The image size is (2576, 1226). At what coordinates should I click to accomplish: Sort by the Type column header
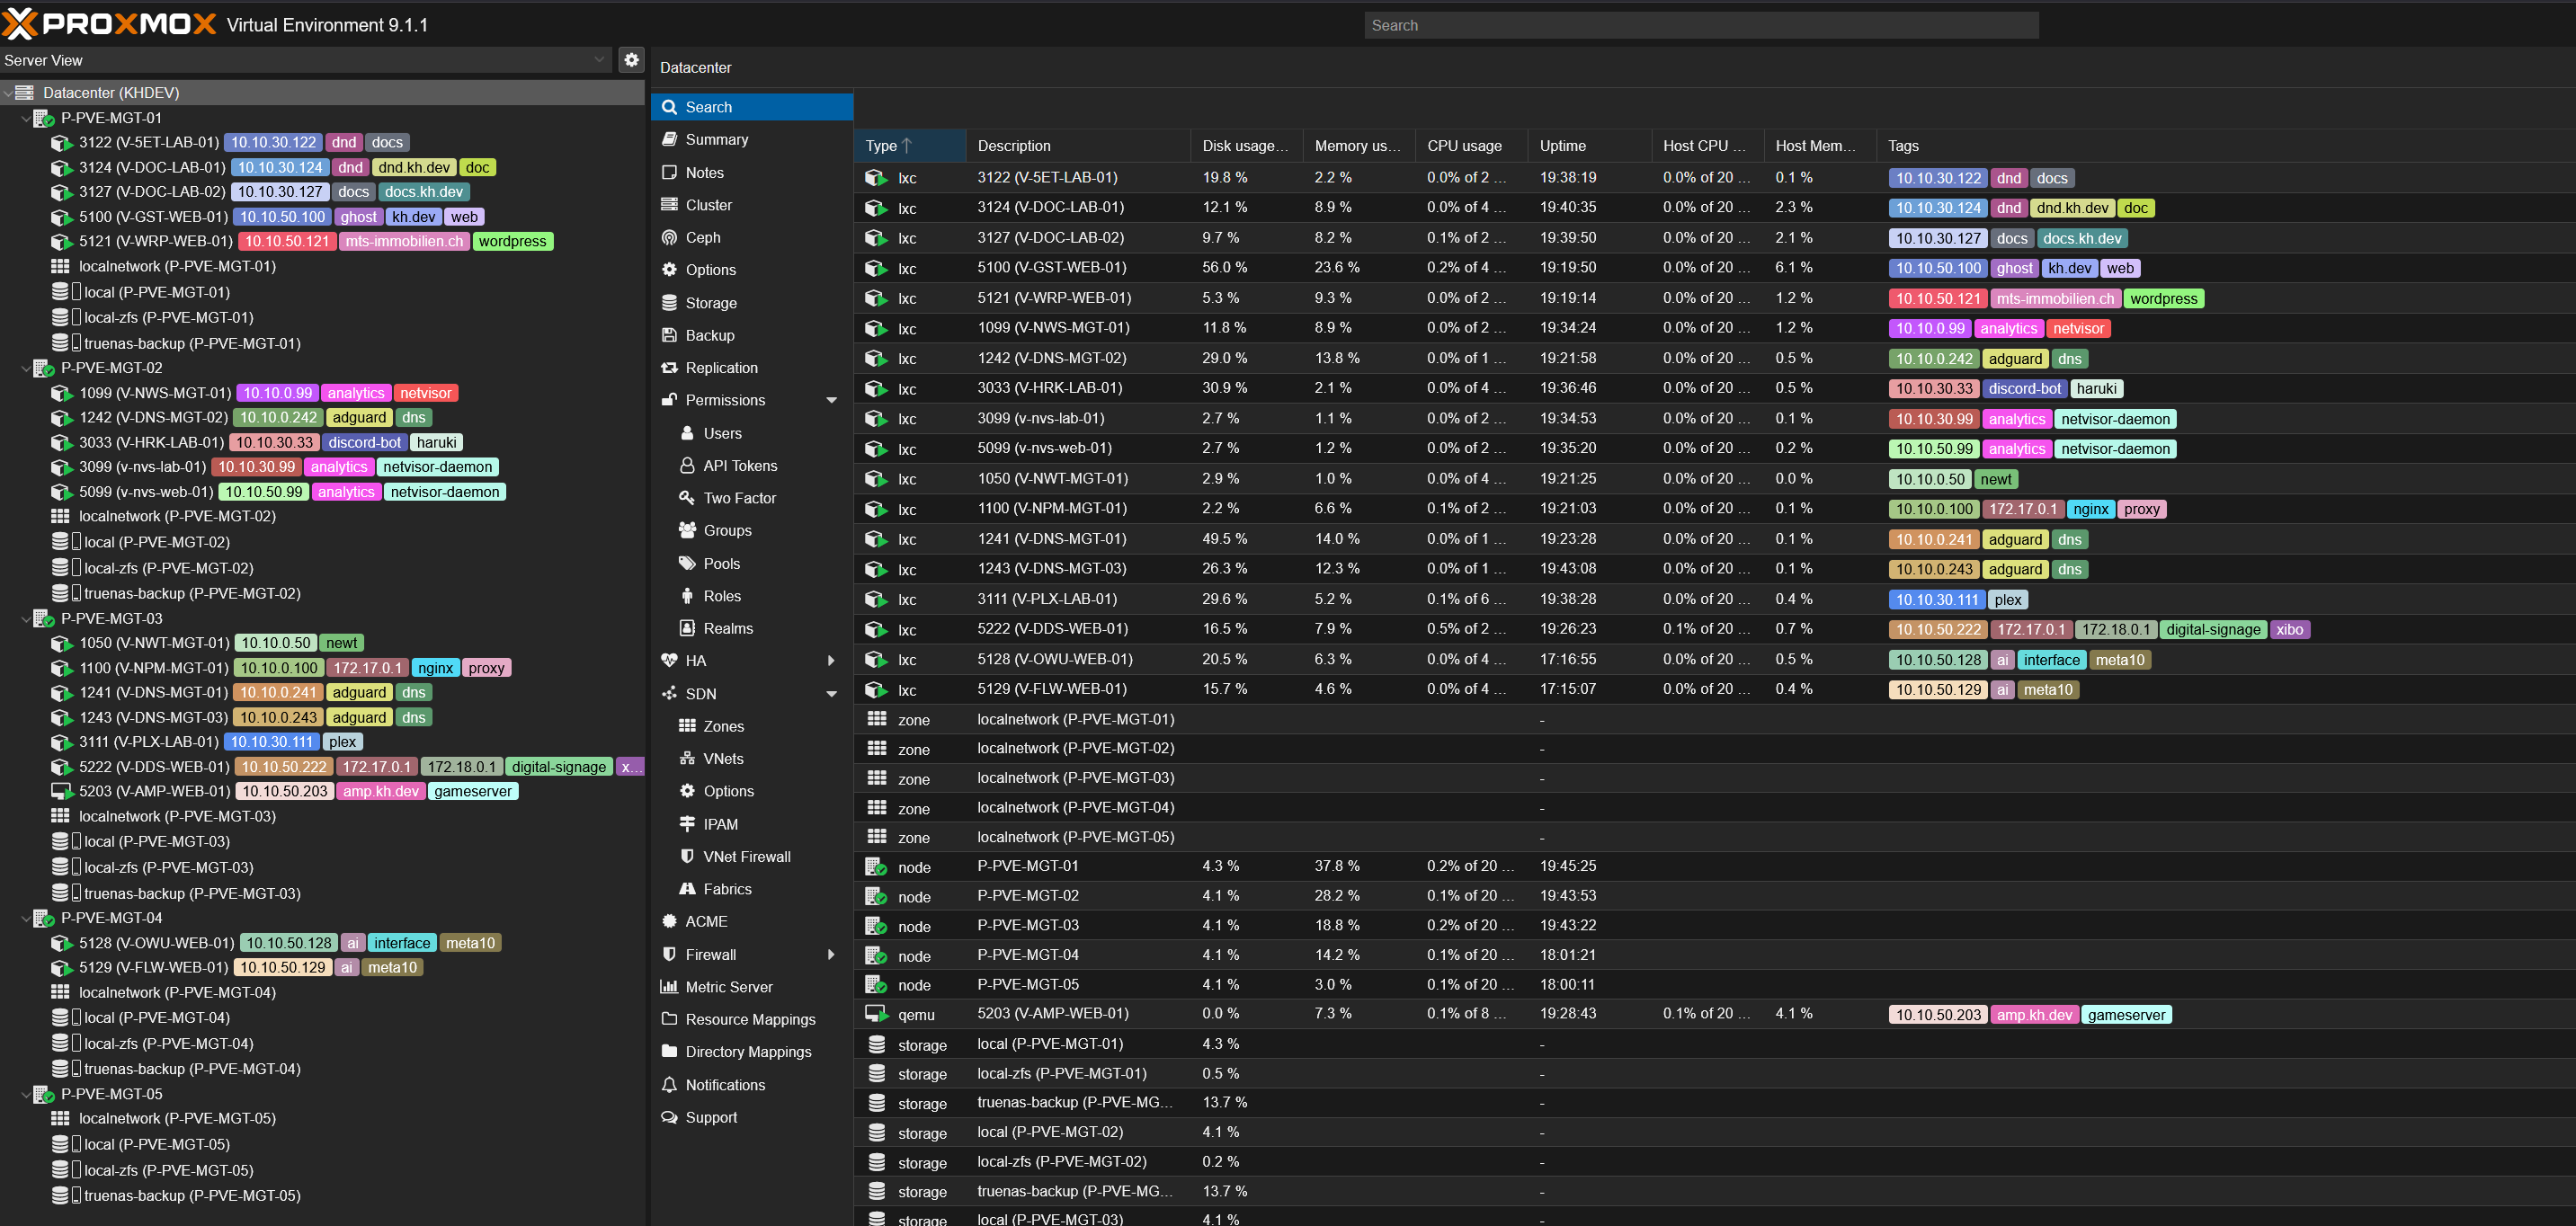(881, 145)
